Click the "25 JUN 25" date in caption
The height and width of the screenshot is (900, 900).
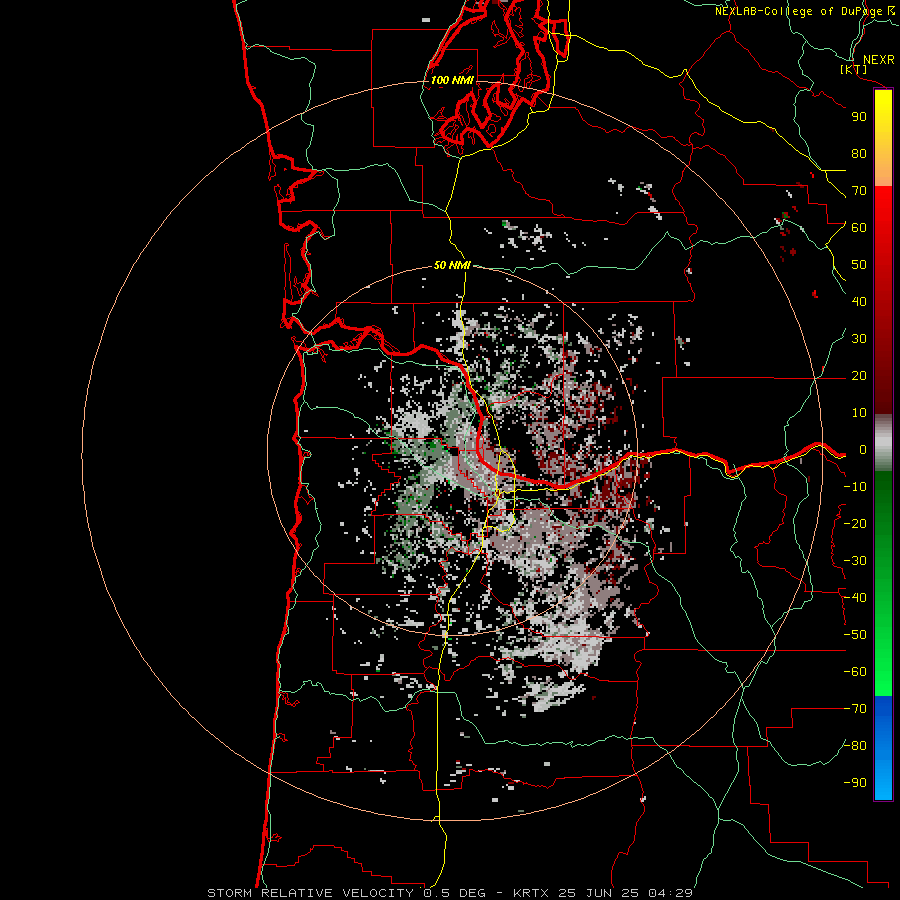599,893
